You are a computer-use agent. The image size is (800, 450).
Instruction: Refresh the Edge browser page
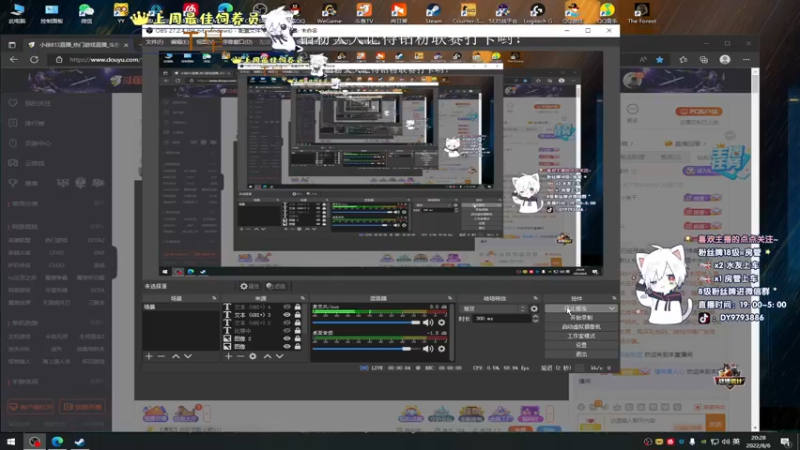click(34, 60)
